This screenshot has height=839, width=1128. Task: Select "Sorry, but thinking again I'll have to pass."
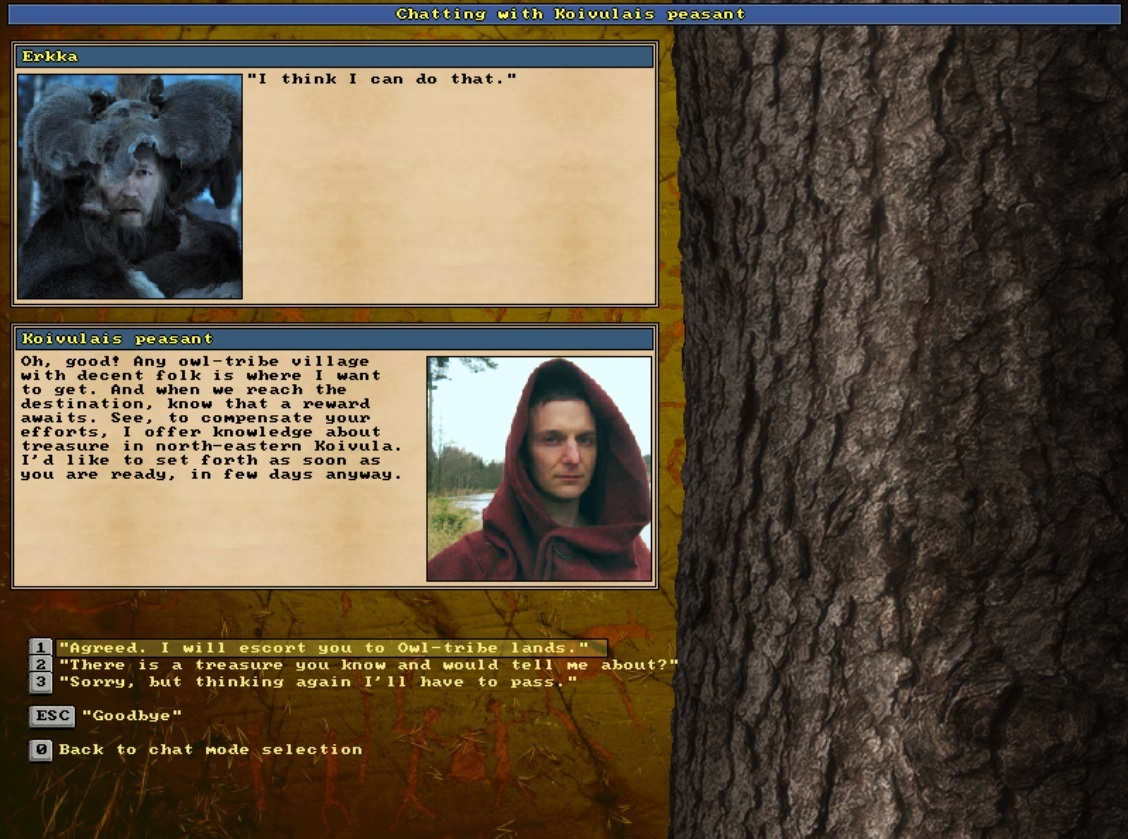point(318,682)
